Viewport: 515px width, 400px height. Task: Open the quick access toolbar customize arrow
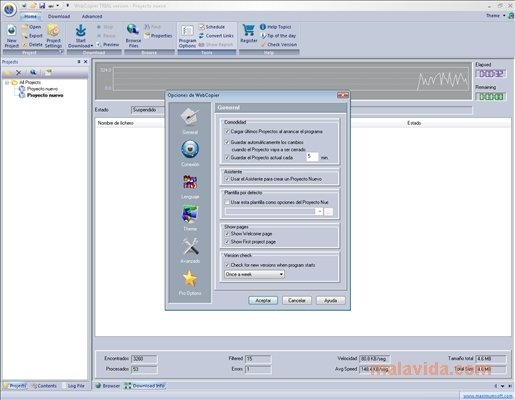pyautogui.click(x=68, y=6)
